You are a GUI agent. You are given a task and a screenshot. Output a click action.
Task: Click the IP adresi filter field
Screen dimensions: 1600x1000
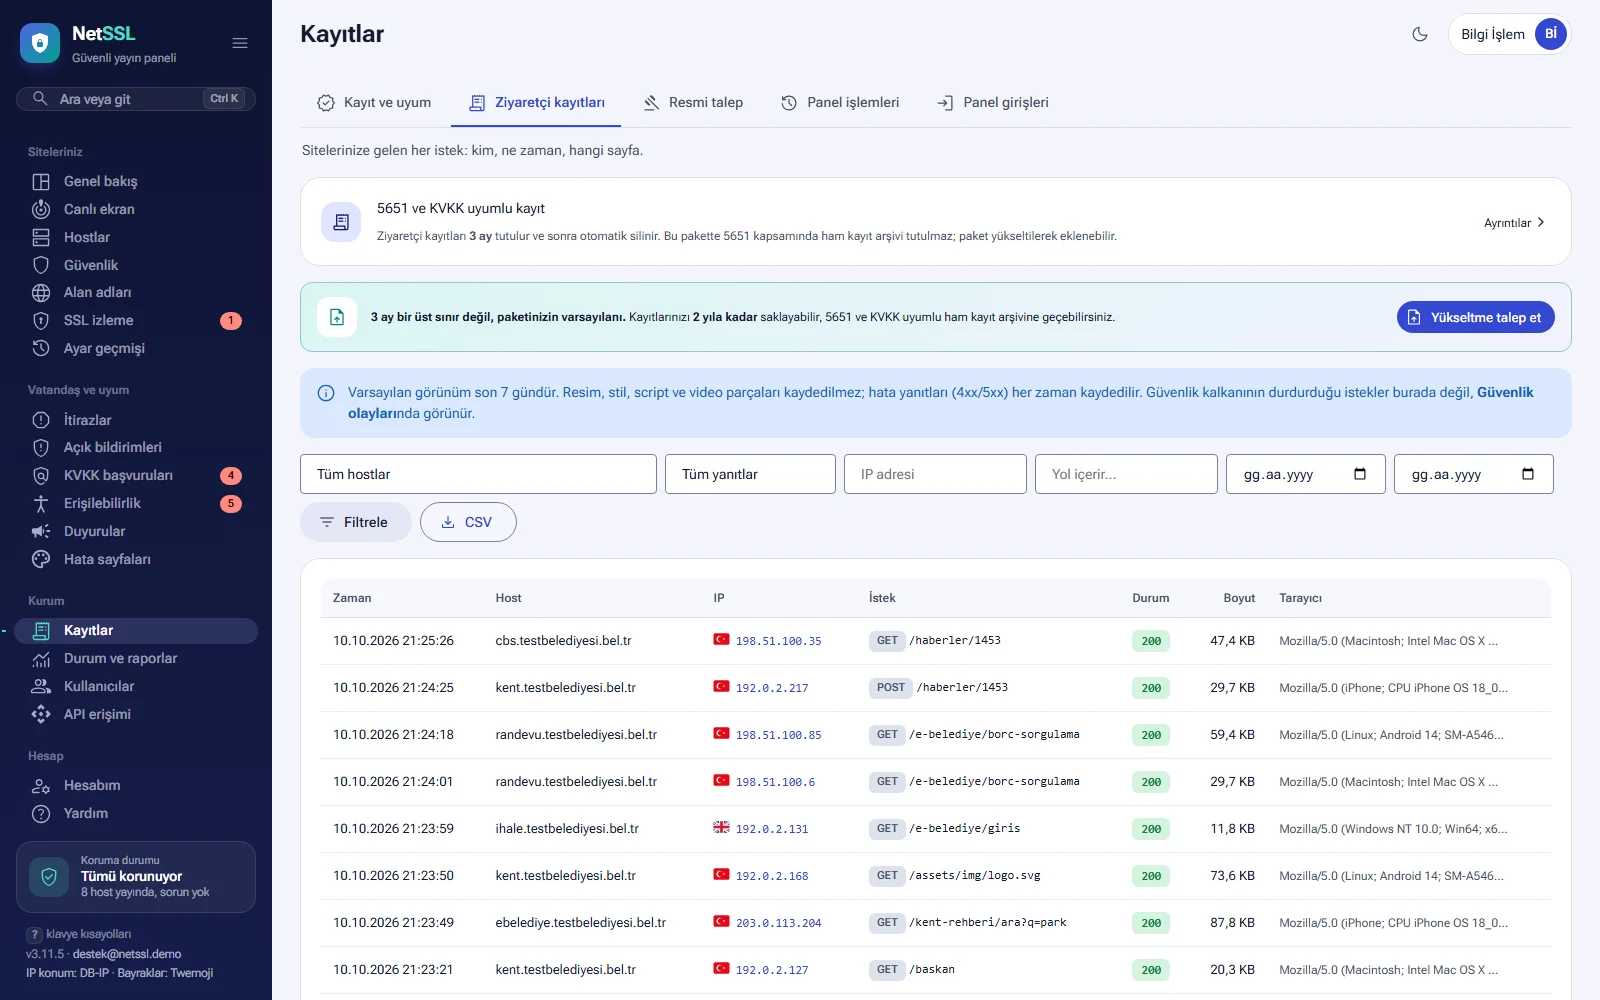point(935,474)
